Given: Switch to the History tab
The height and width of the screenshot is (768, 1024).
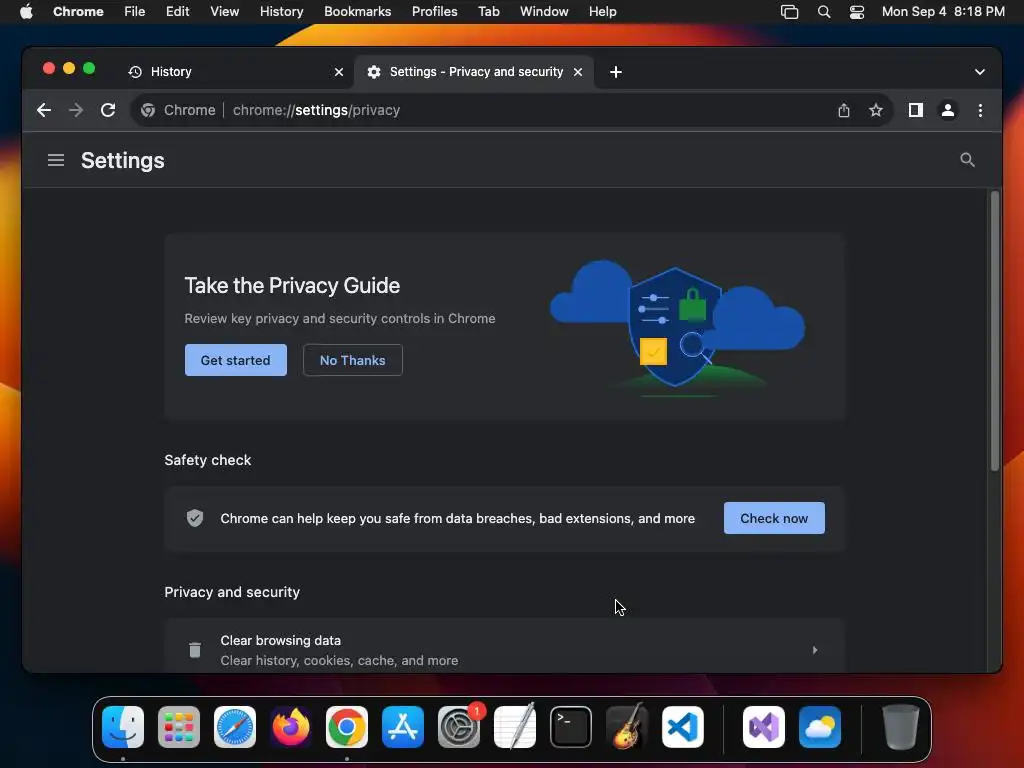Looking at the screenshot, I should [234, 72].
